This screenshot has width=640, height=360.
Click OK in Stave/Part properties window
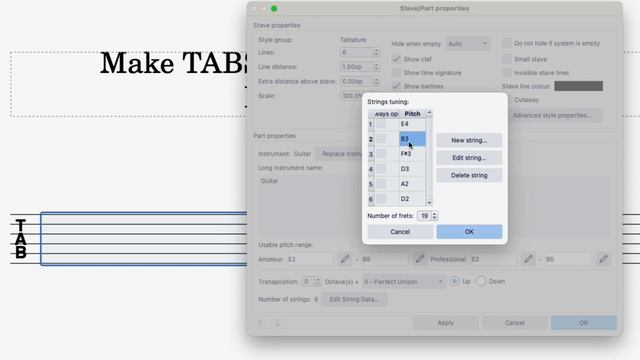583,322
